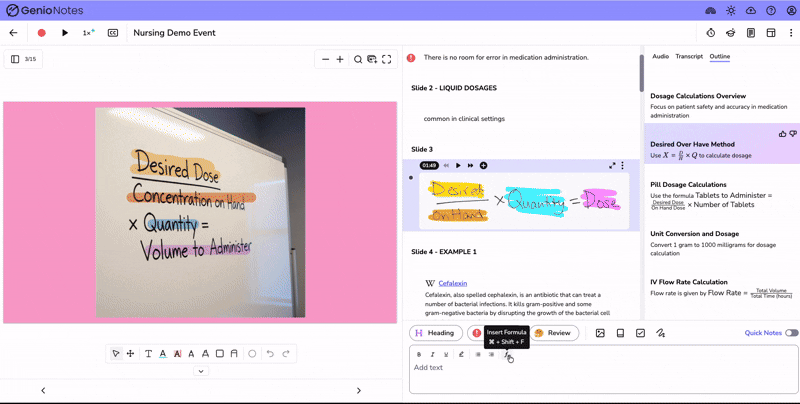Start recording with the red record button
The image size is (800, 404).
[x=42, y=33]
